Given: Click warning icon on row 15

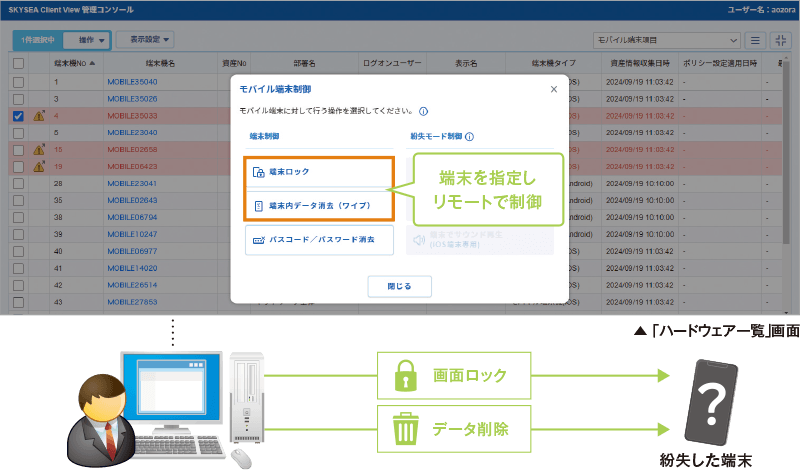Looking at the screenshot, I should tap(38, 150).
